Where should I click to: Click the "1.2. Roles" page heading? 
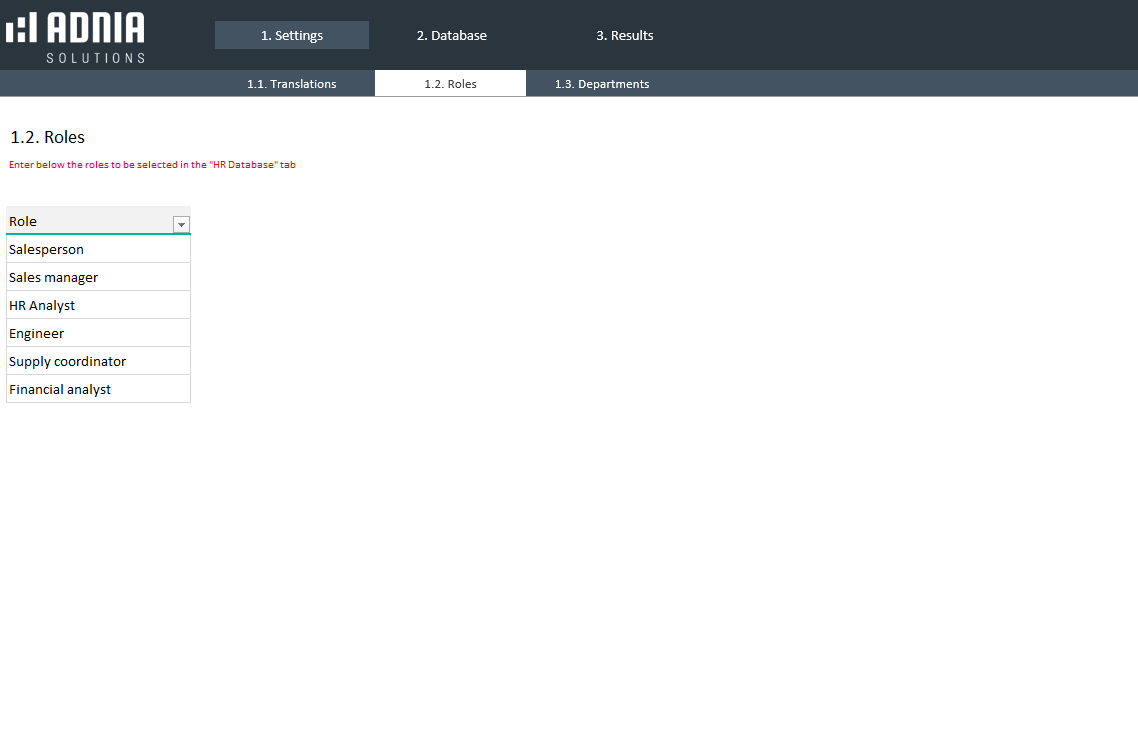pos(47,137)
